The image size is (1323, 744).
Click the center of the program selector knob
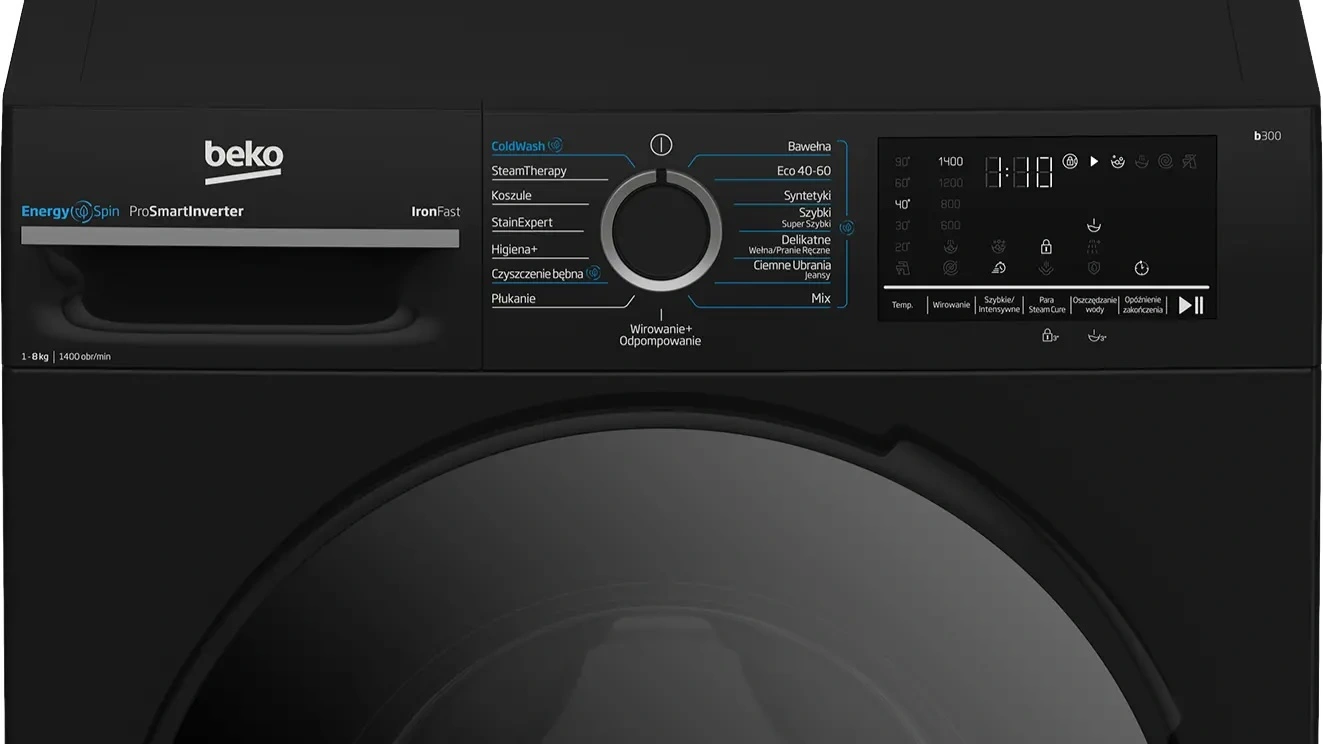point(661,231)
